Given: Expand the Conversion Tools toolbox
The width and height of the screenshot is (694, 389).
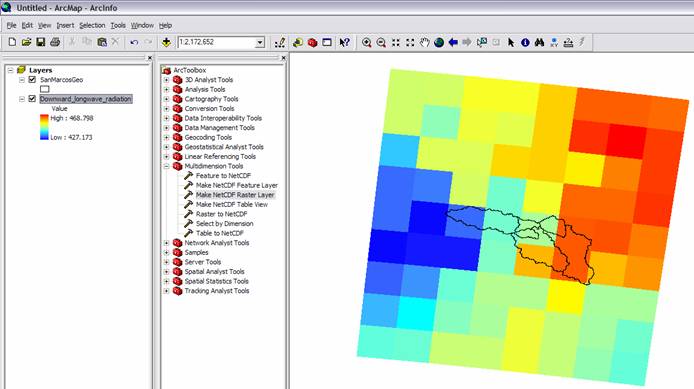Looking at the screenshot, I should coord(166,108).
